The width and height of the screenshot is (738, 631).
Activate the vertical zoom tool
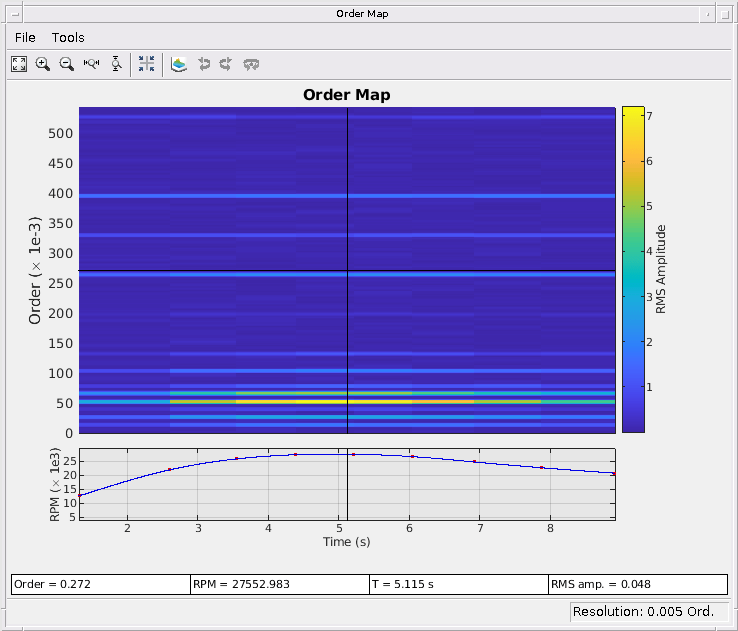[116, 64]
